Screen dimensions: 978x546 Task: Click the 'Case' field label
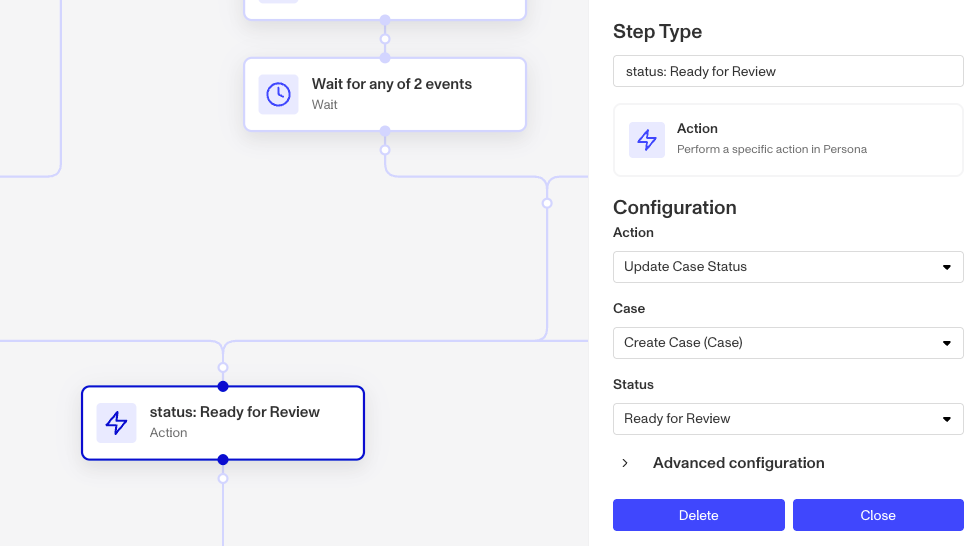[629, 308]
